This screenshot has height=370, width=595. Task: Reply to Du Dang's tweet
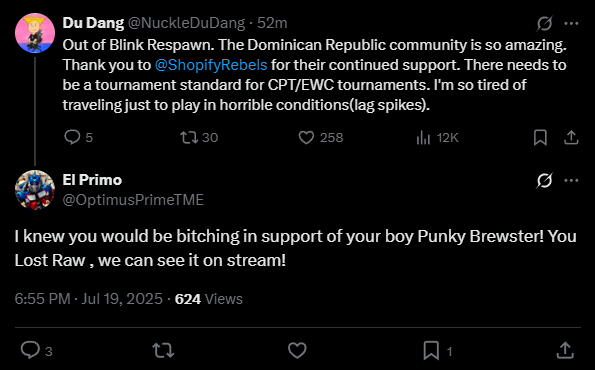78,137
